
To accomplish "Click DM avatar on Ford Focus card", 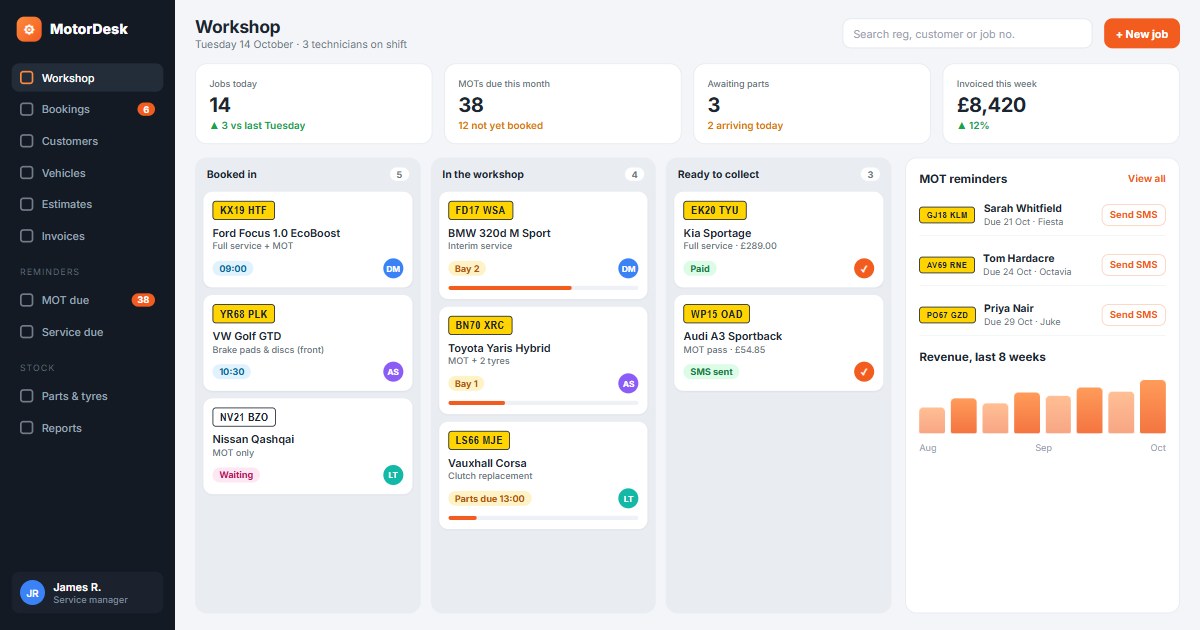I will coord(393,268).
